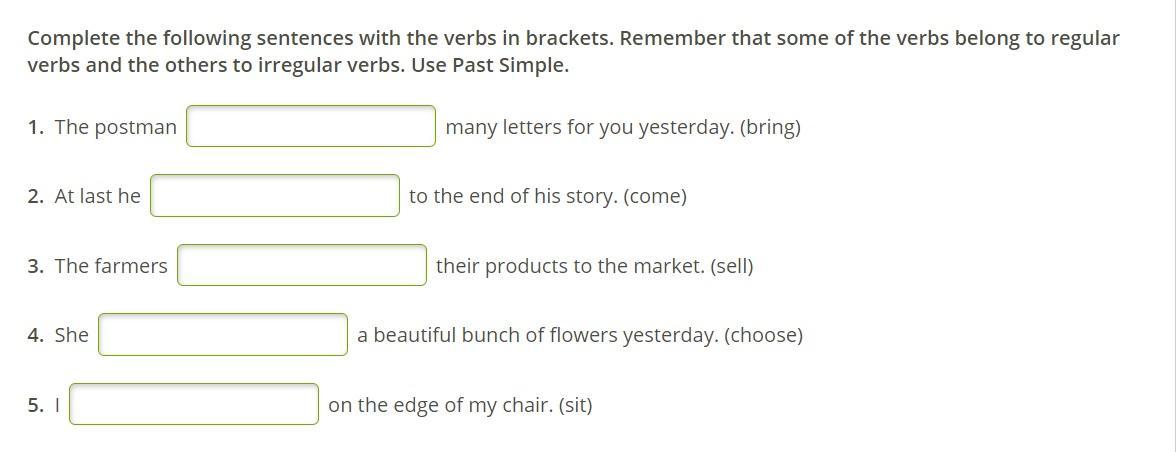
Task: Click the words 'The farmers' in sentence 3
Action: pyautogui.click(x=111, y=266)
